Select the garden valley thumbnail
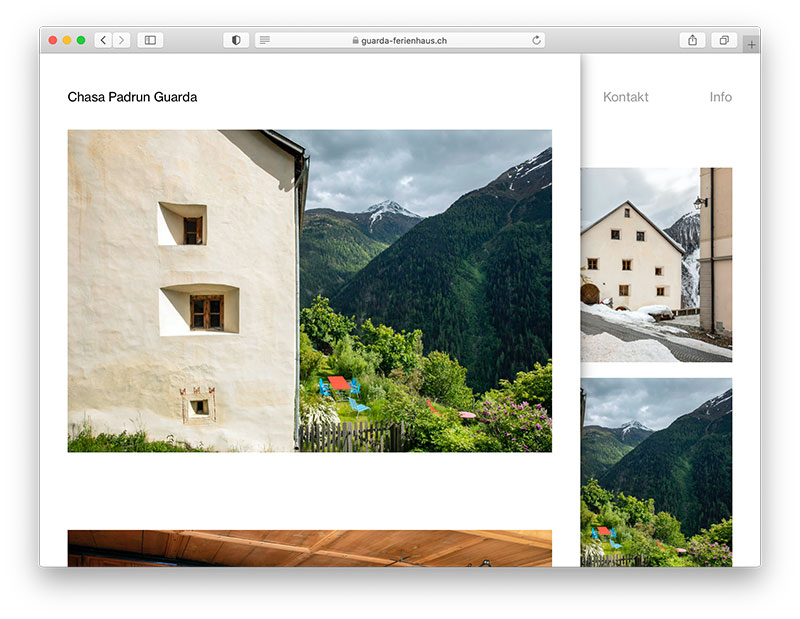The height and width of the screenshot is (619, 800). click(656, 471)
